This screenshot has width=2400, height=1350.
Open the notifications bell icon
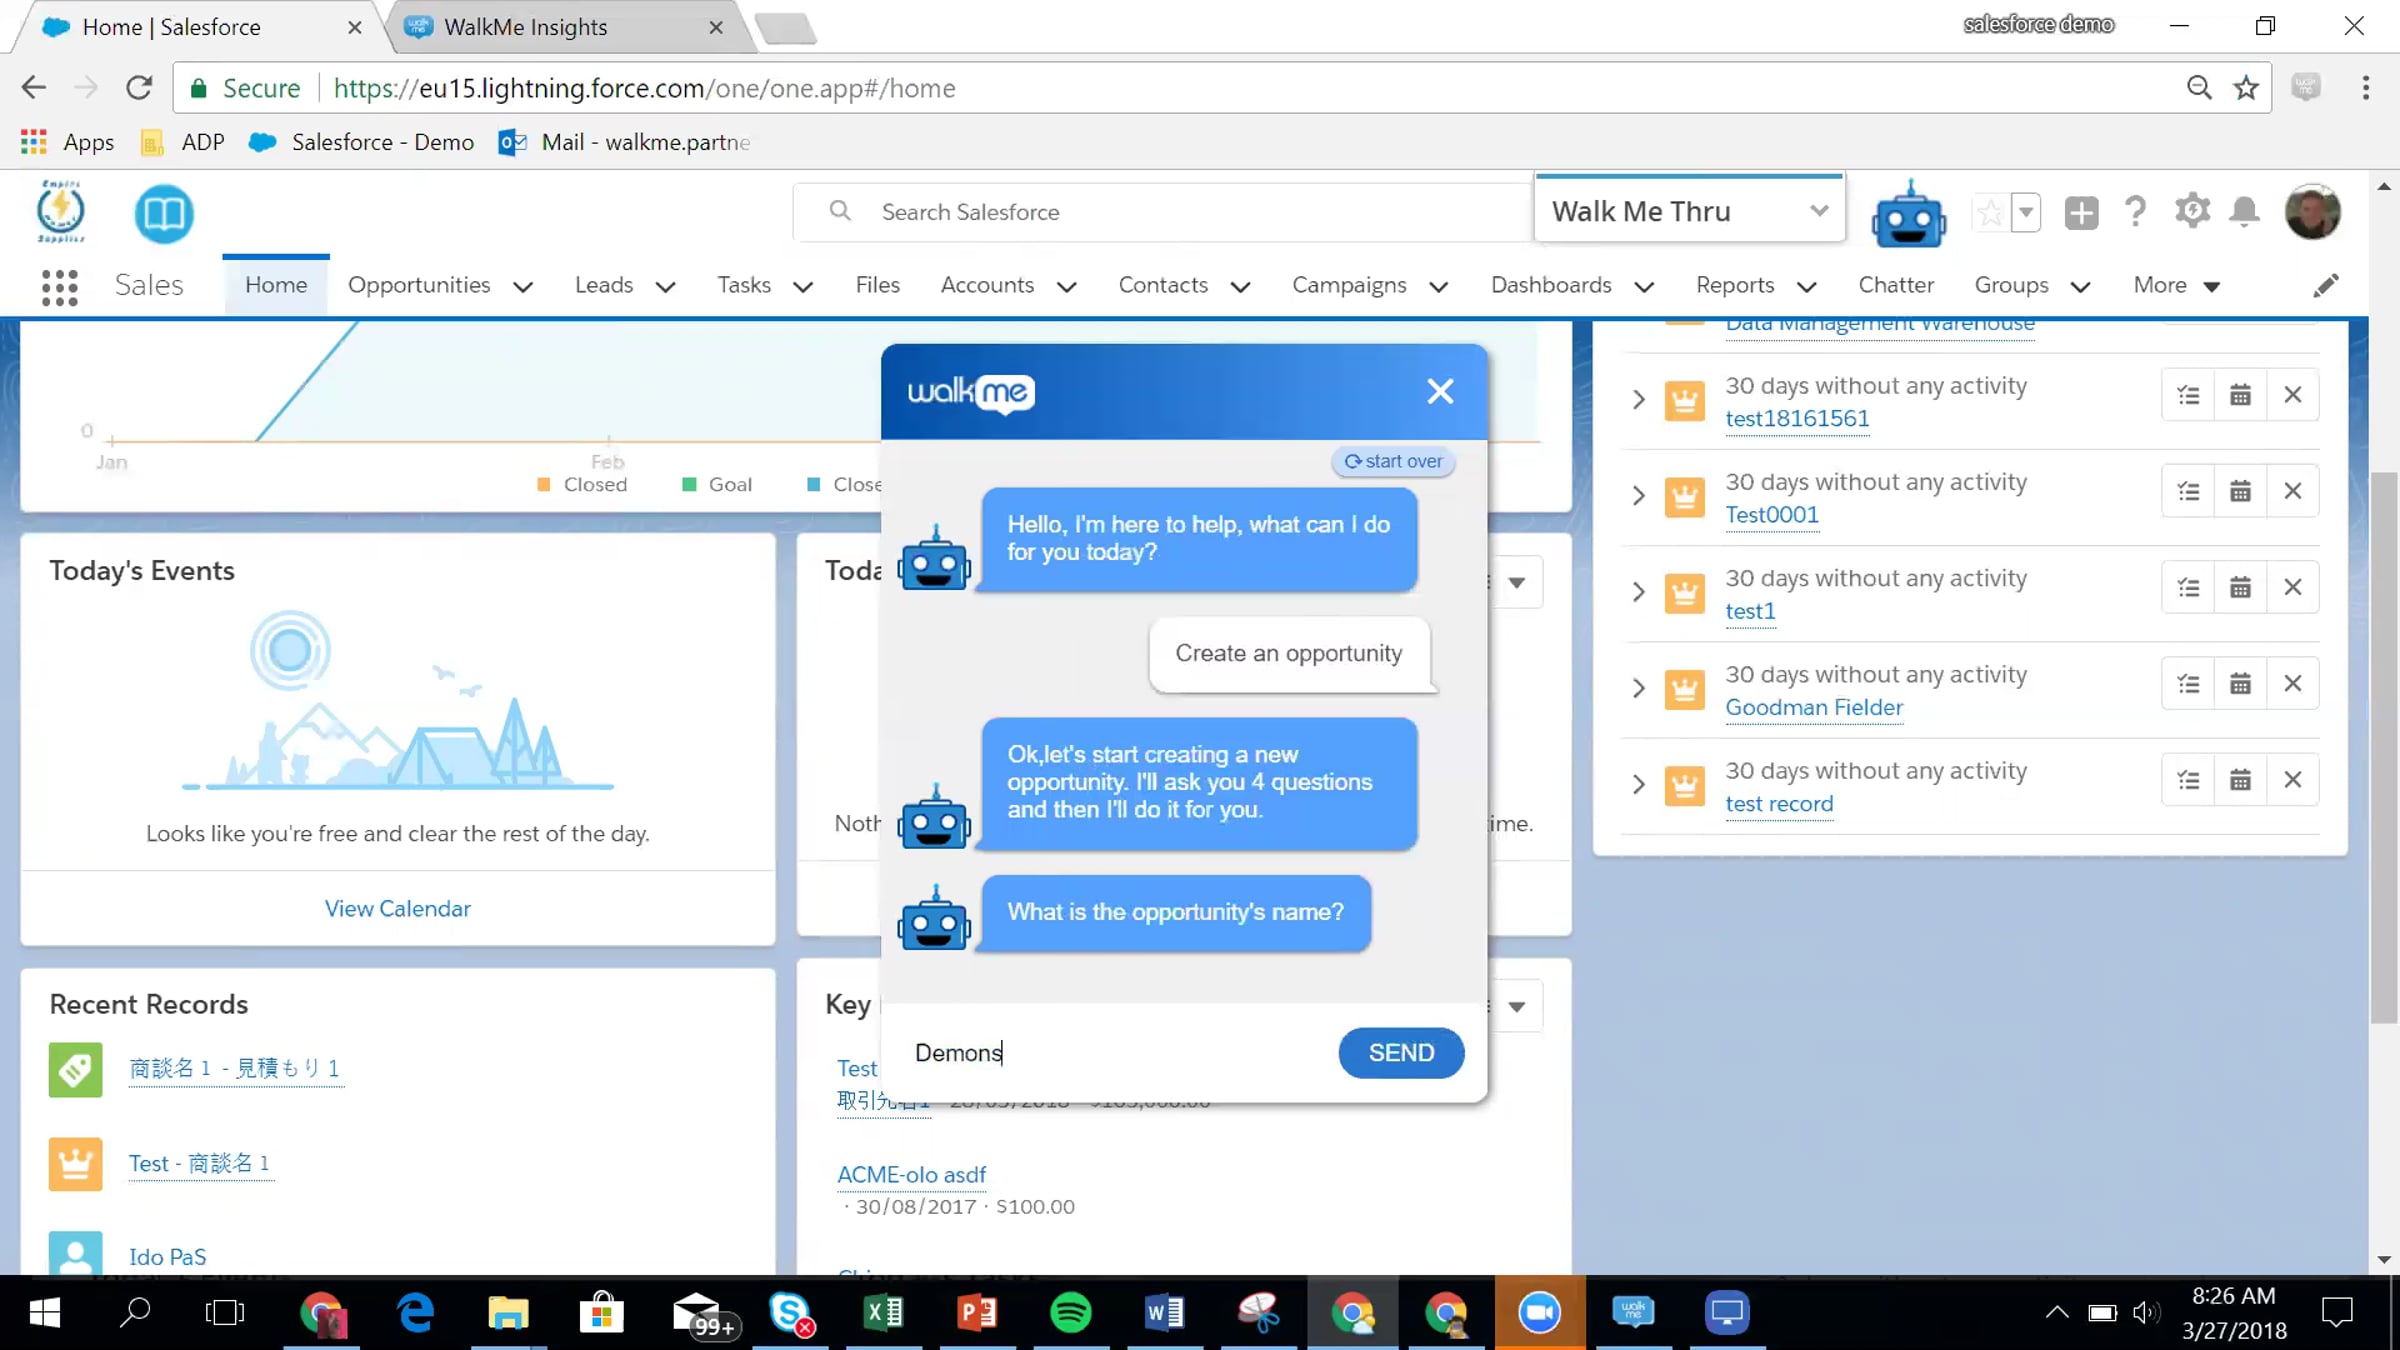[2245, 212]
